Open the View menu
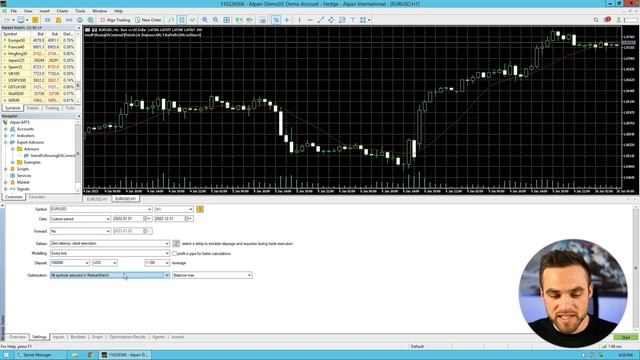Screen dimensions: 640x360 (x=28, y=11)
